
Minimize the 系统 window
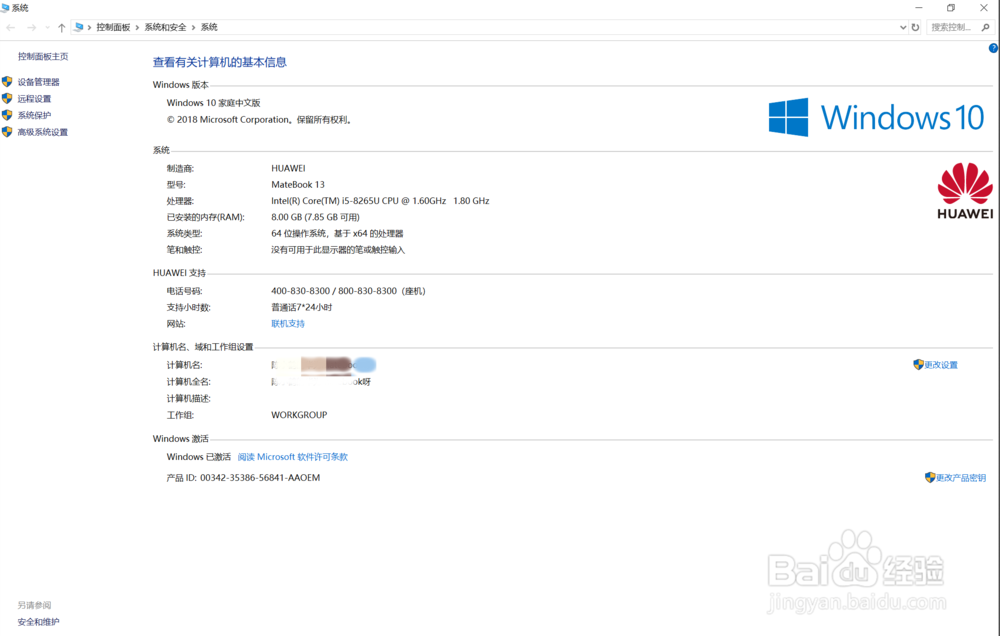[x=918, y=8]
